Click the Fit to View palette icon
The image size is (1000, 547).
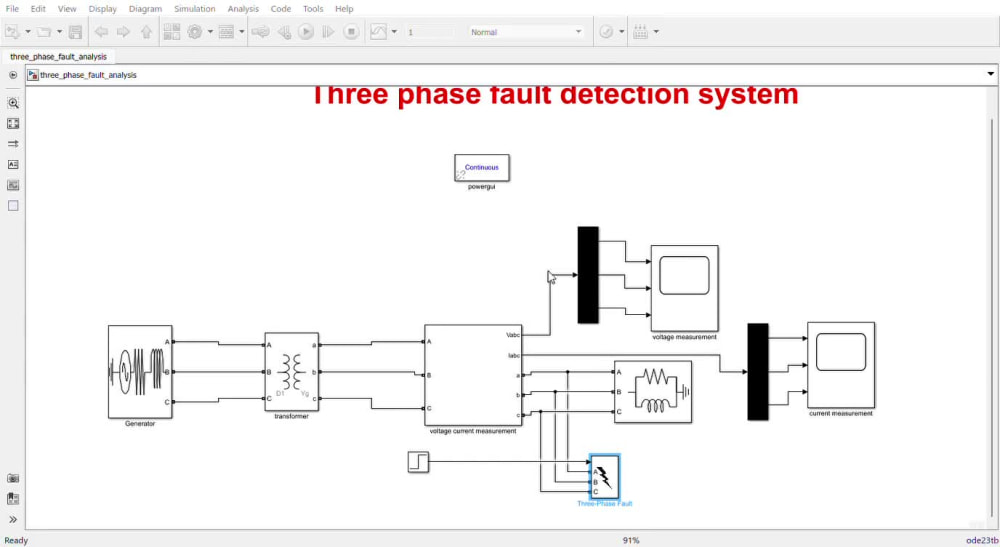coord(13,124)
